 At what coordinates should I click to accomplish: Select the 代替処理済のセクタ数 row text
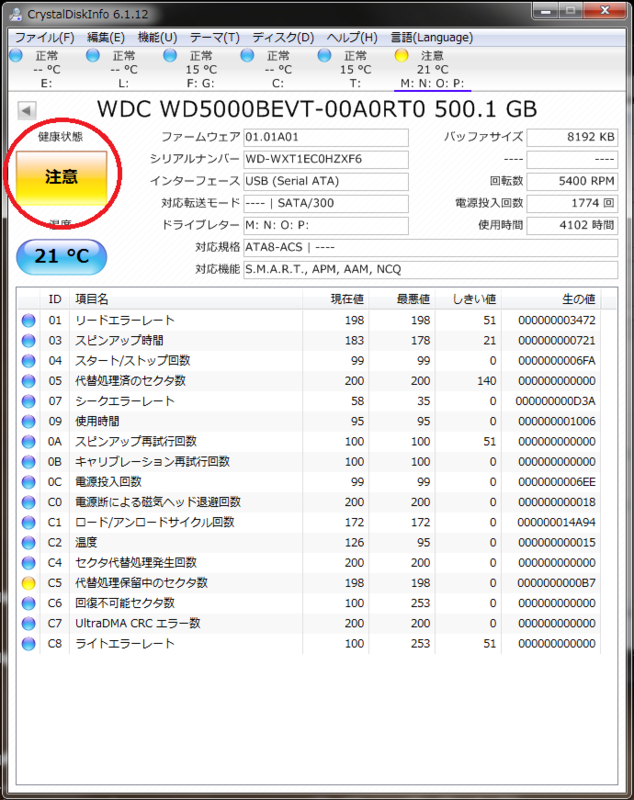131,381
